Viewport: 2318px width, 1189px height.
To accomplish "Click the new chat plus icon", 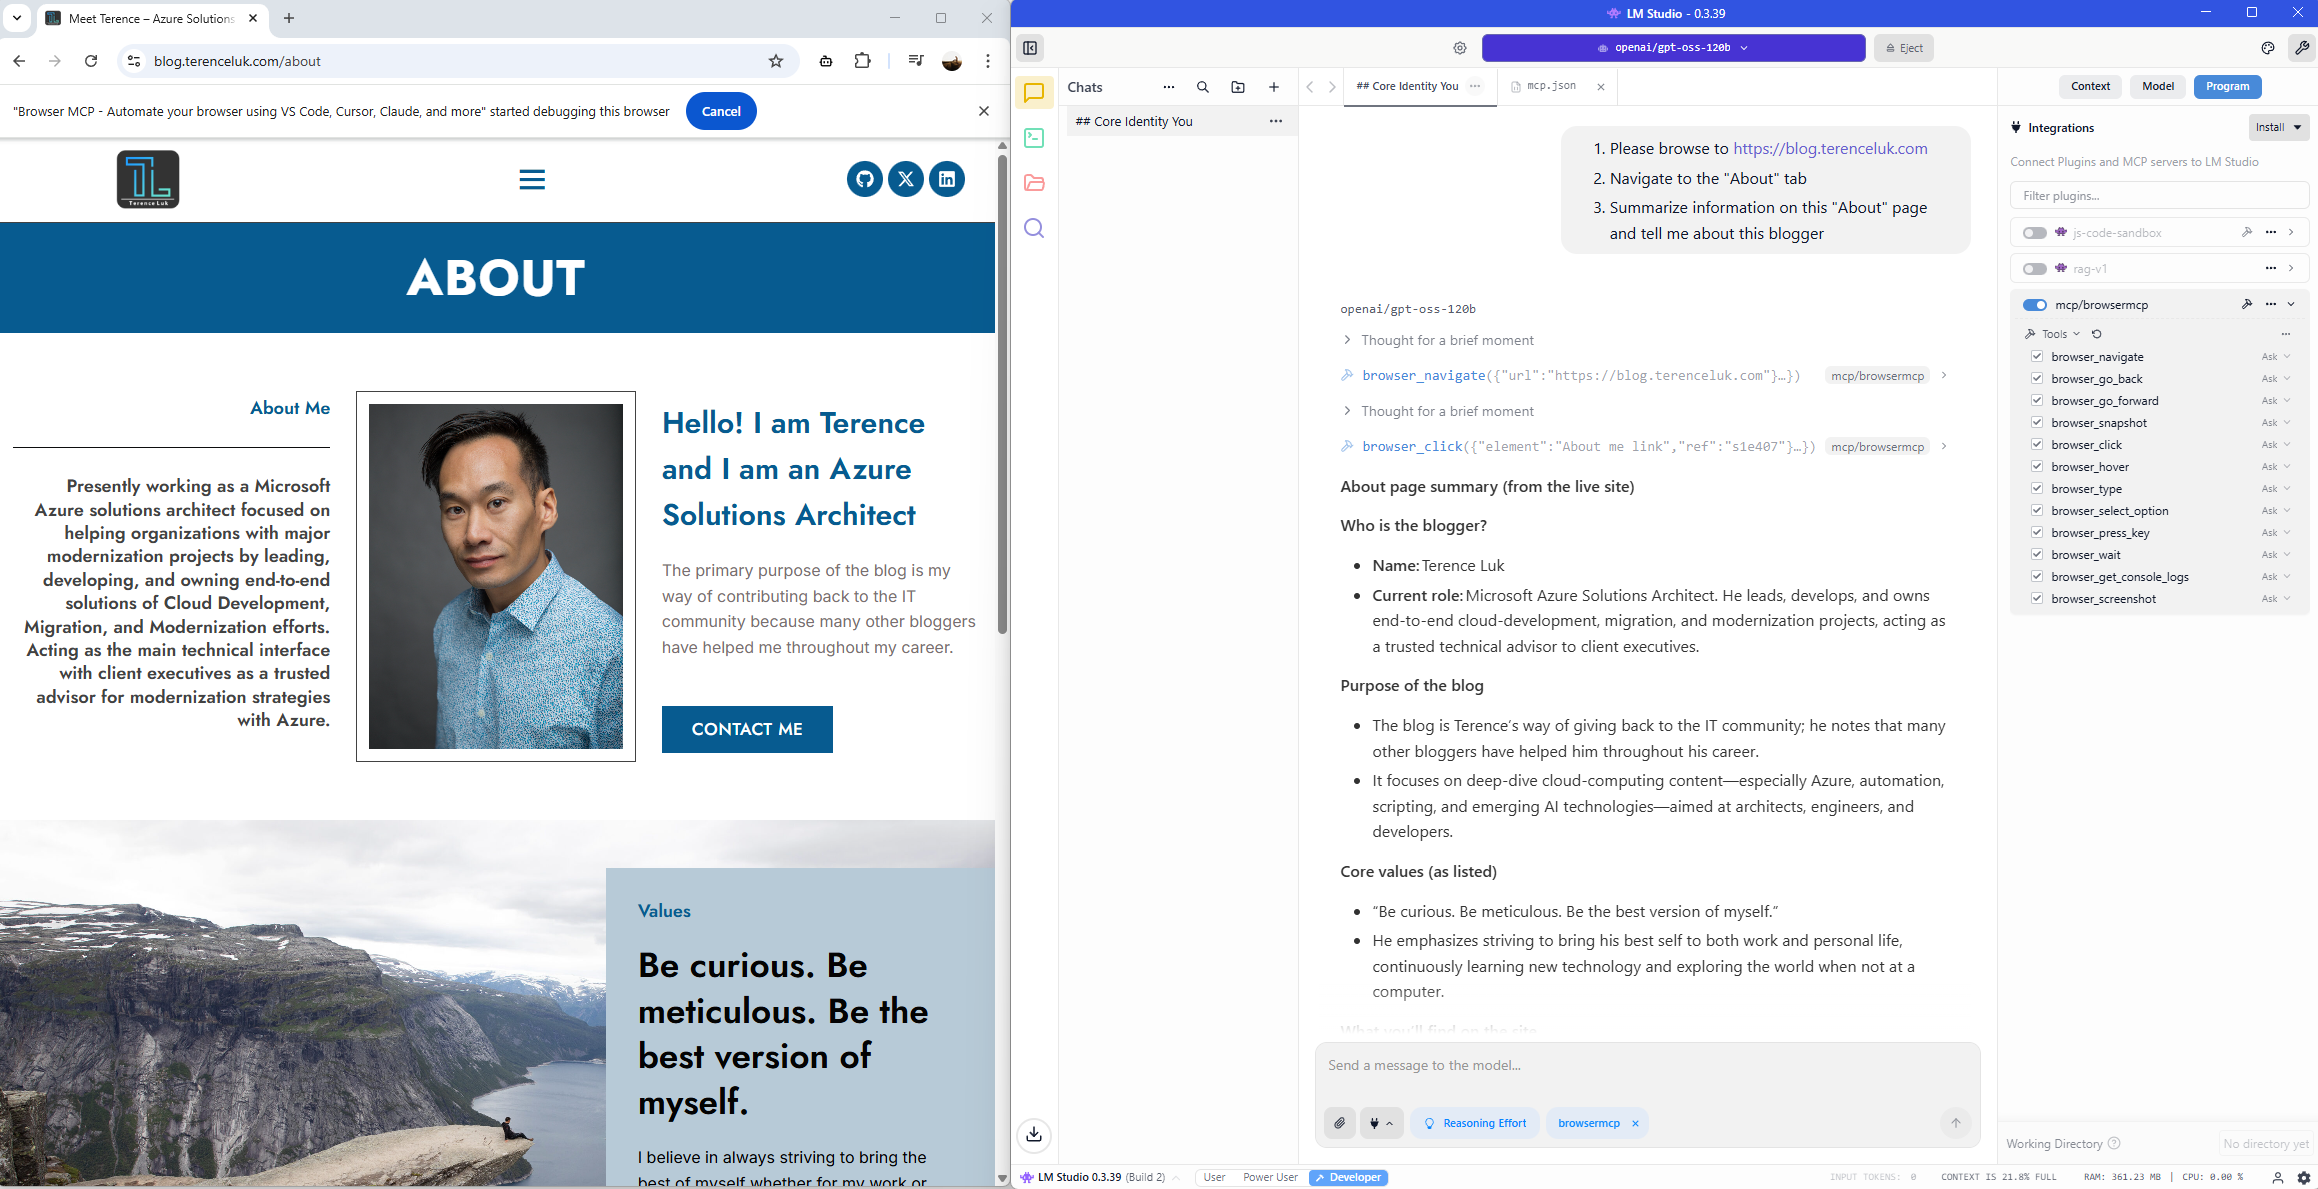I will pos(1273,87).
